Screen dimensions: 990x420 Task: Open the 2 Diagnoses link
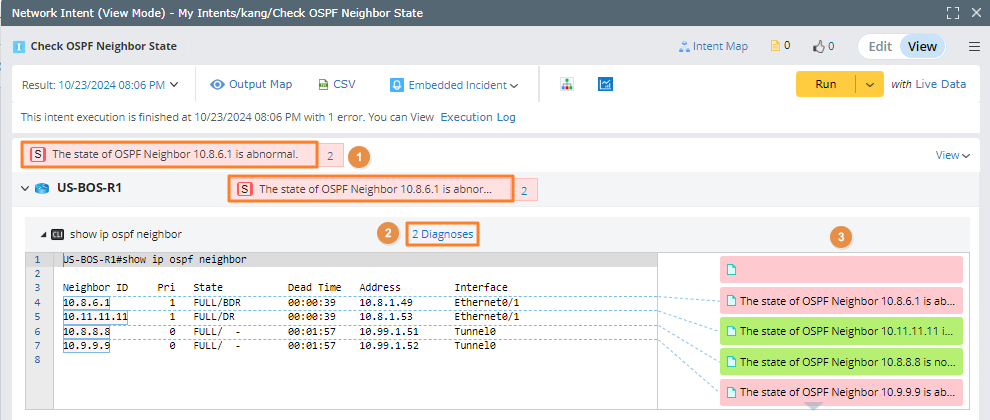(x=442, y=234)
